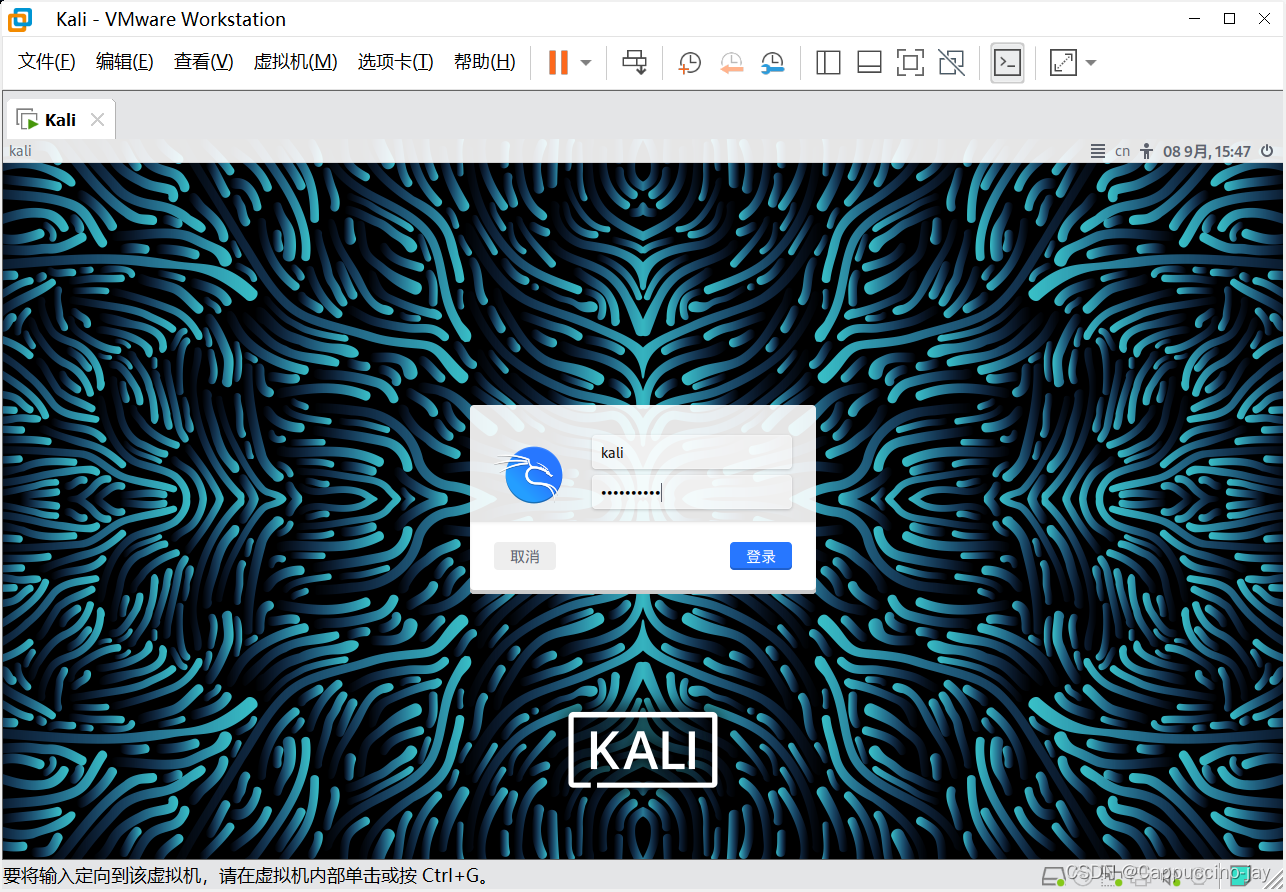Click the power icon in Kali's top bar
Image resolution: width=1286 pixels, height=892 pixels.
1267,152
